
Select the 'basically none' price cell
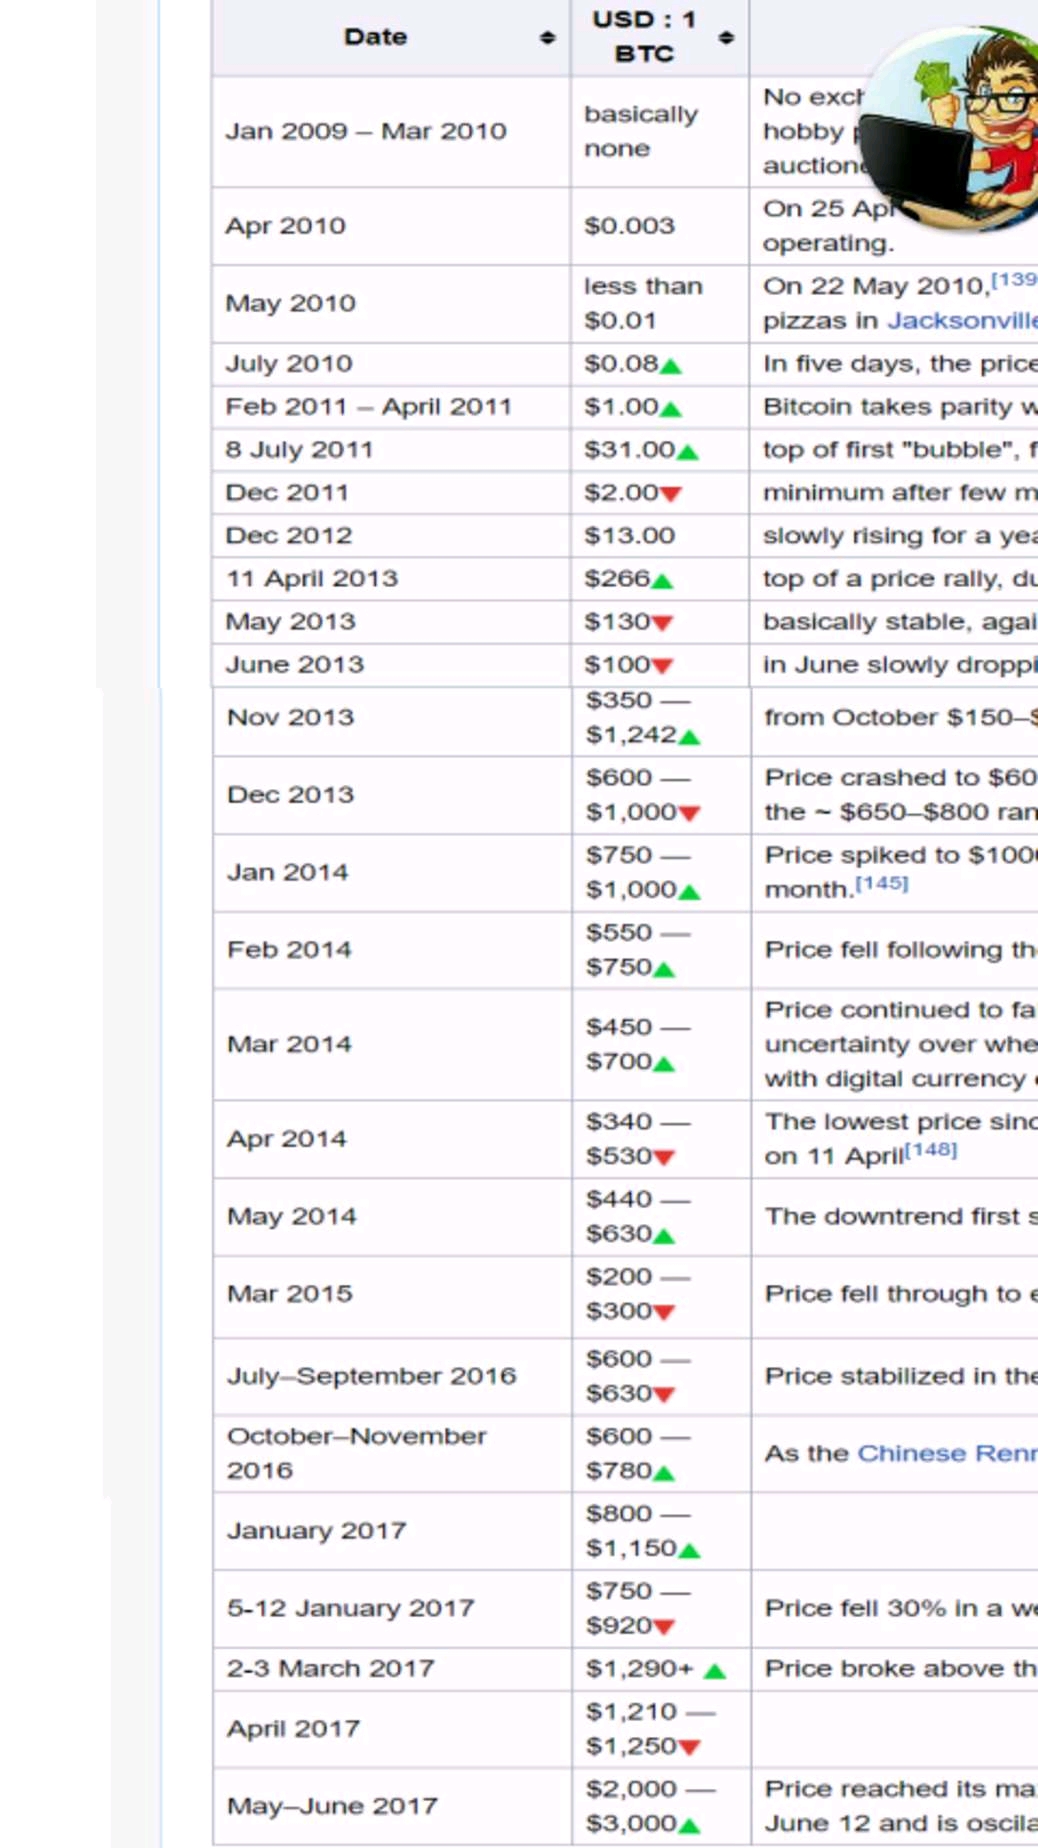tap(660, 131)
